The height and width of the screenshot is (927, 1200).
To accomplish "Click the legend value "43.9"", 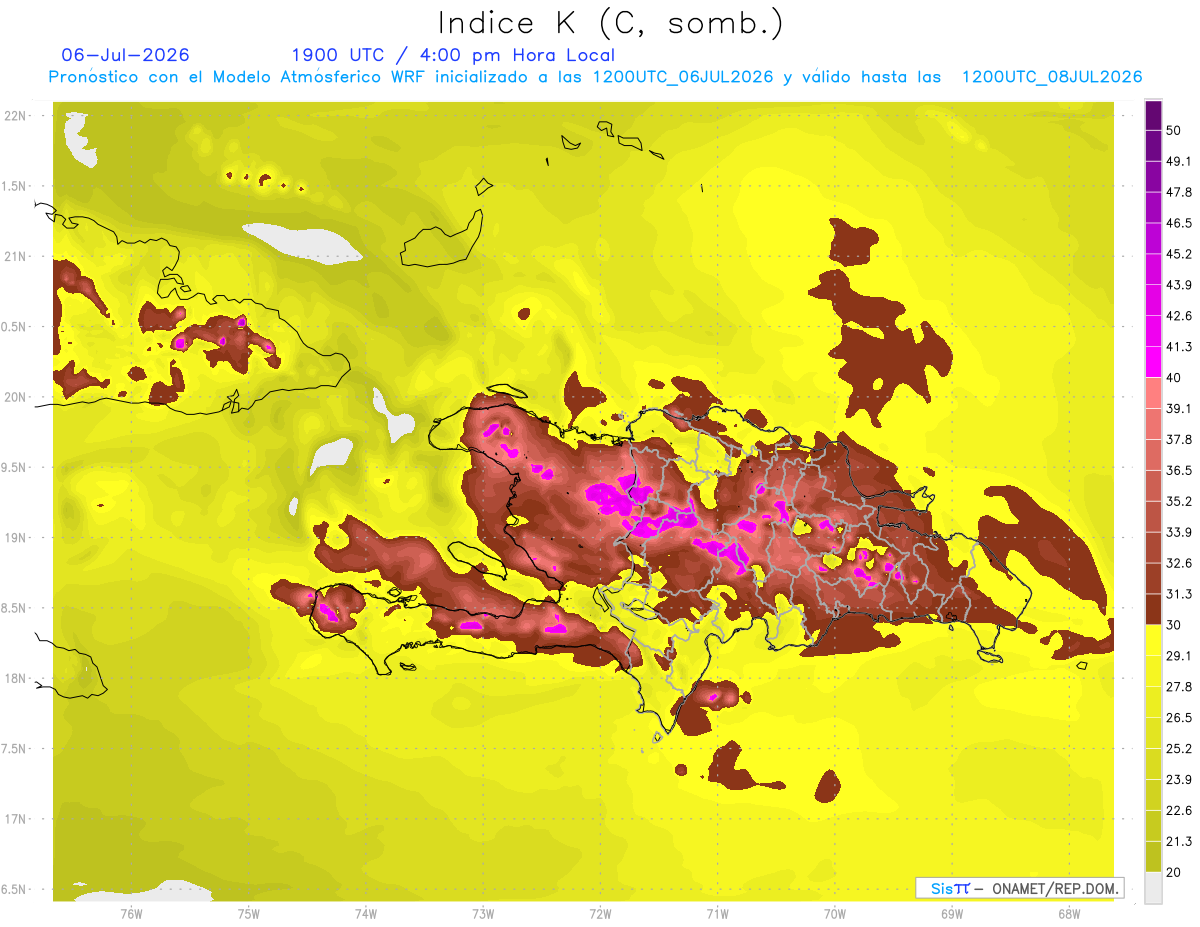I will (x=1179, y=285).
